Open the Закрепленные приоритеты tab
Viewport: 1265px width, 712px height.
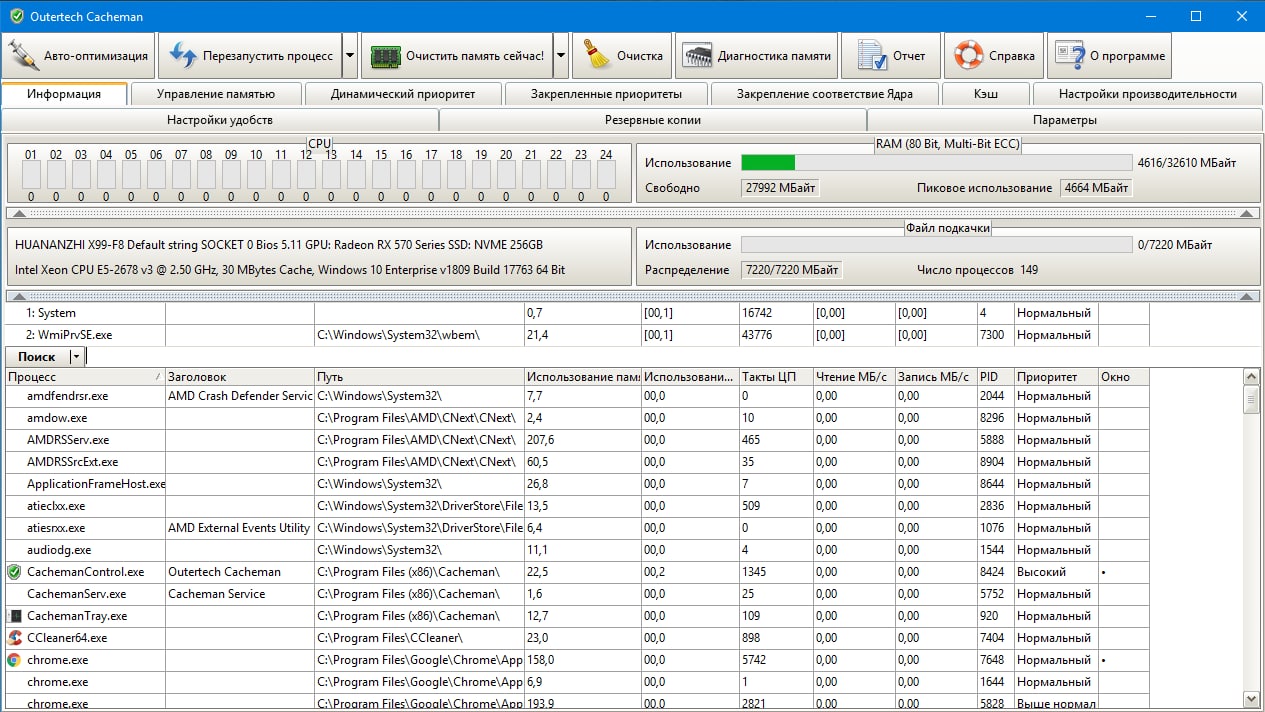tap(606, 94)
